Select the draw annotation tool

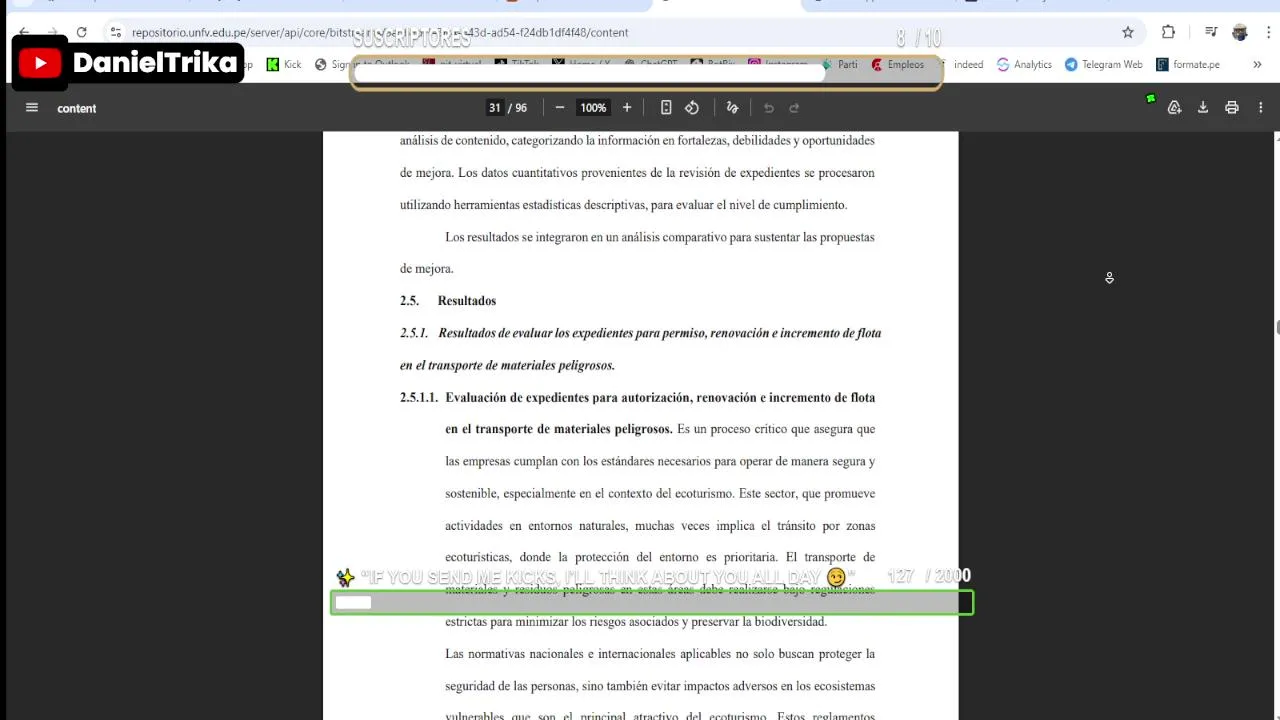732,108
